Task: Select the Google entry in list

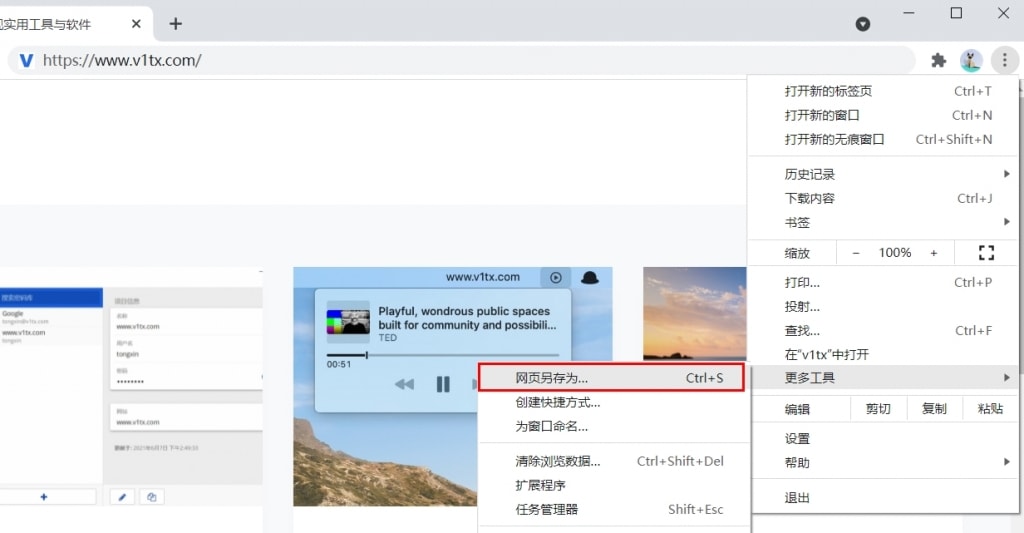Action: [x=51, y=317]
